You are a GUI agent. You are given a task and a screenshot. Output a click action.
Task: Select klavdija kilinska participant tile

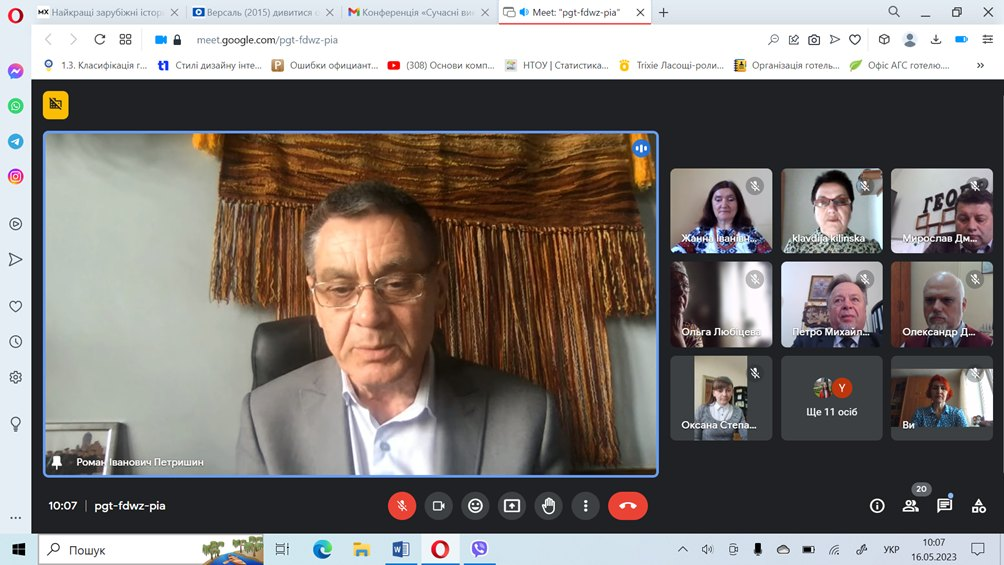[x=832, y=211]
